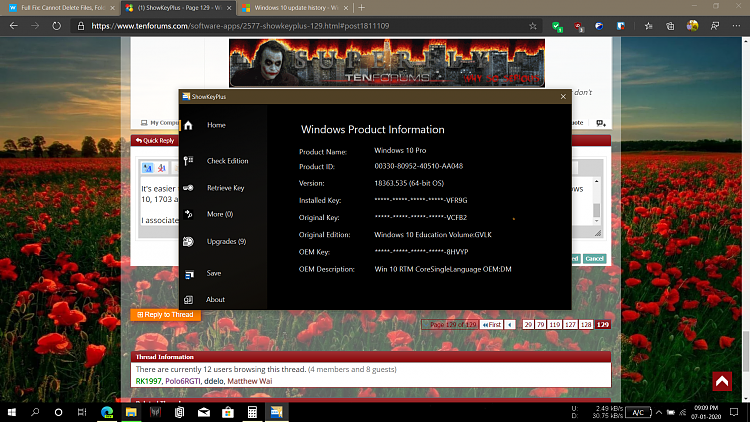Open the blue lock browser extension
750x422 pixels.
[x=620, y=26]
